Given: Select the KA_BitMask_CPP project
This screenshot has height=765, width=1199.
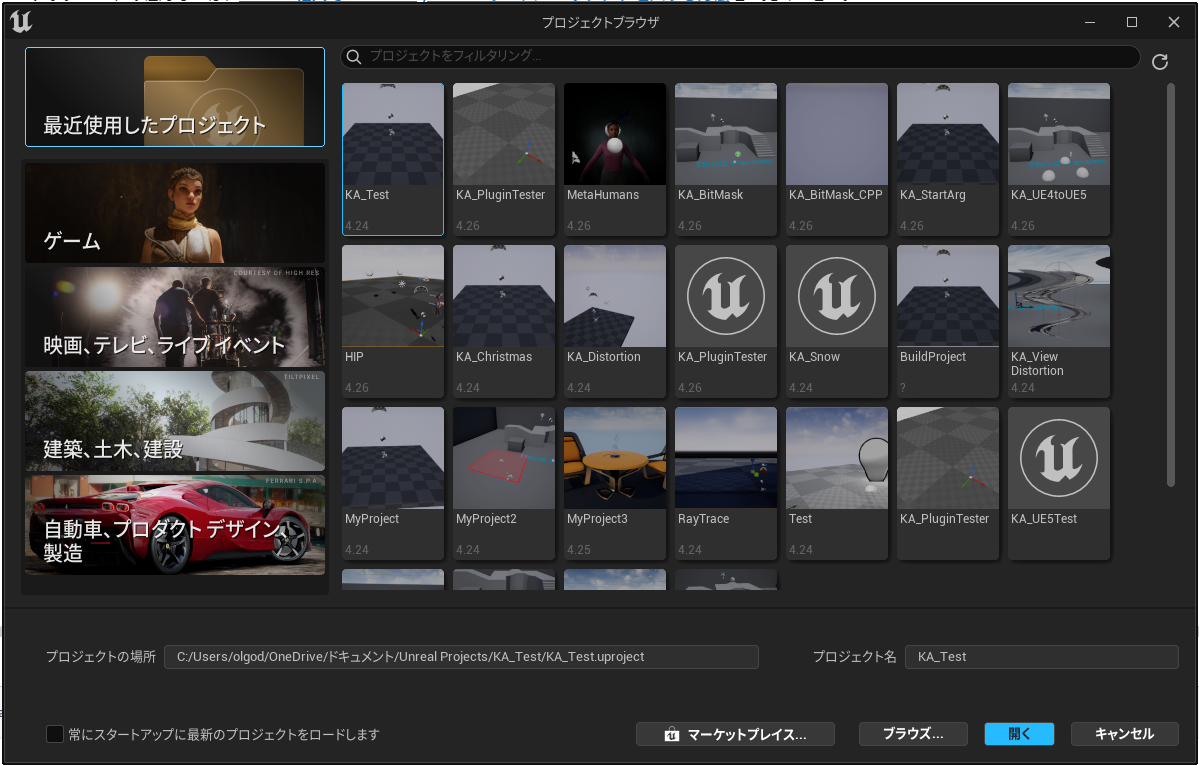Looking at the screenshot, I should pos(837,159).
